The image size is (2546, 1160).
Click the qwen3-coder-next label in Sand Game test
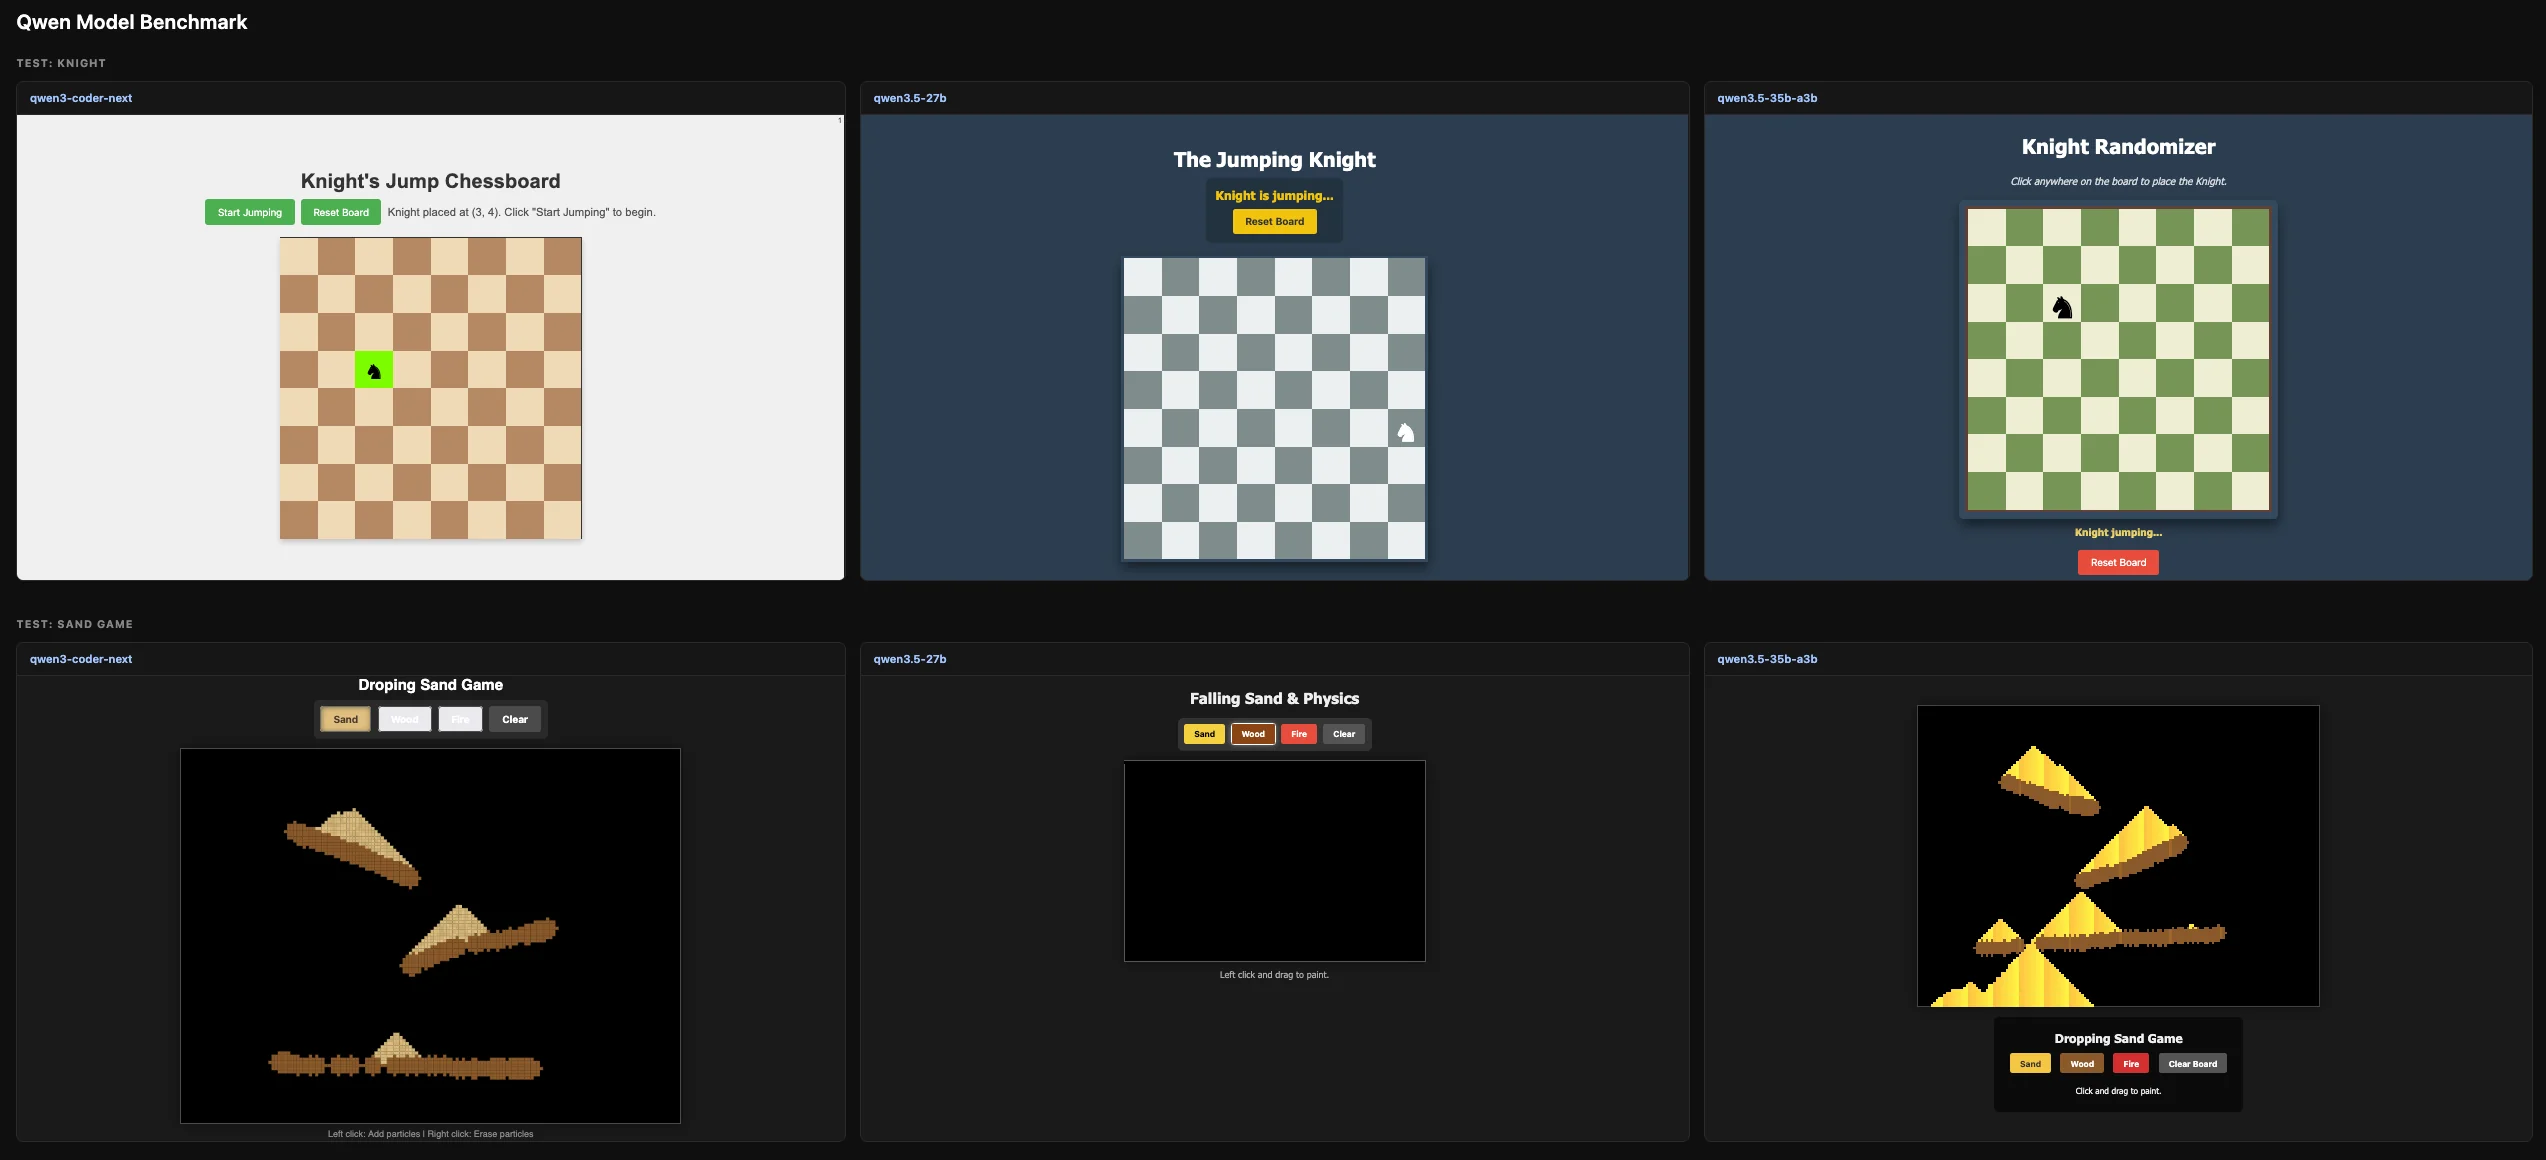click(x=81, y=659)
